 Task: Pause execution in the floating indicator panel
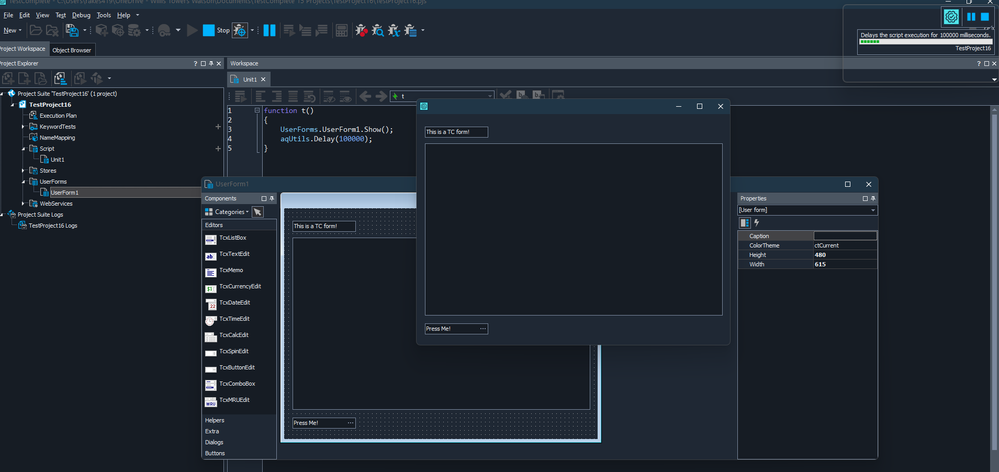point(970,17)
